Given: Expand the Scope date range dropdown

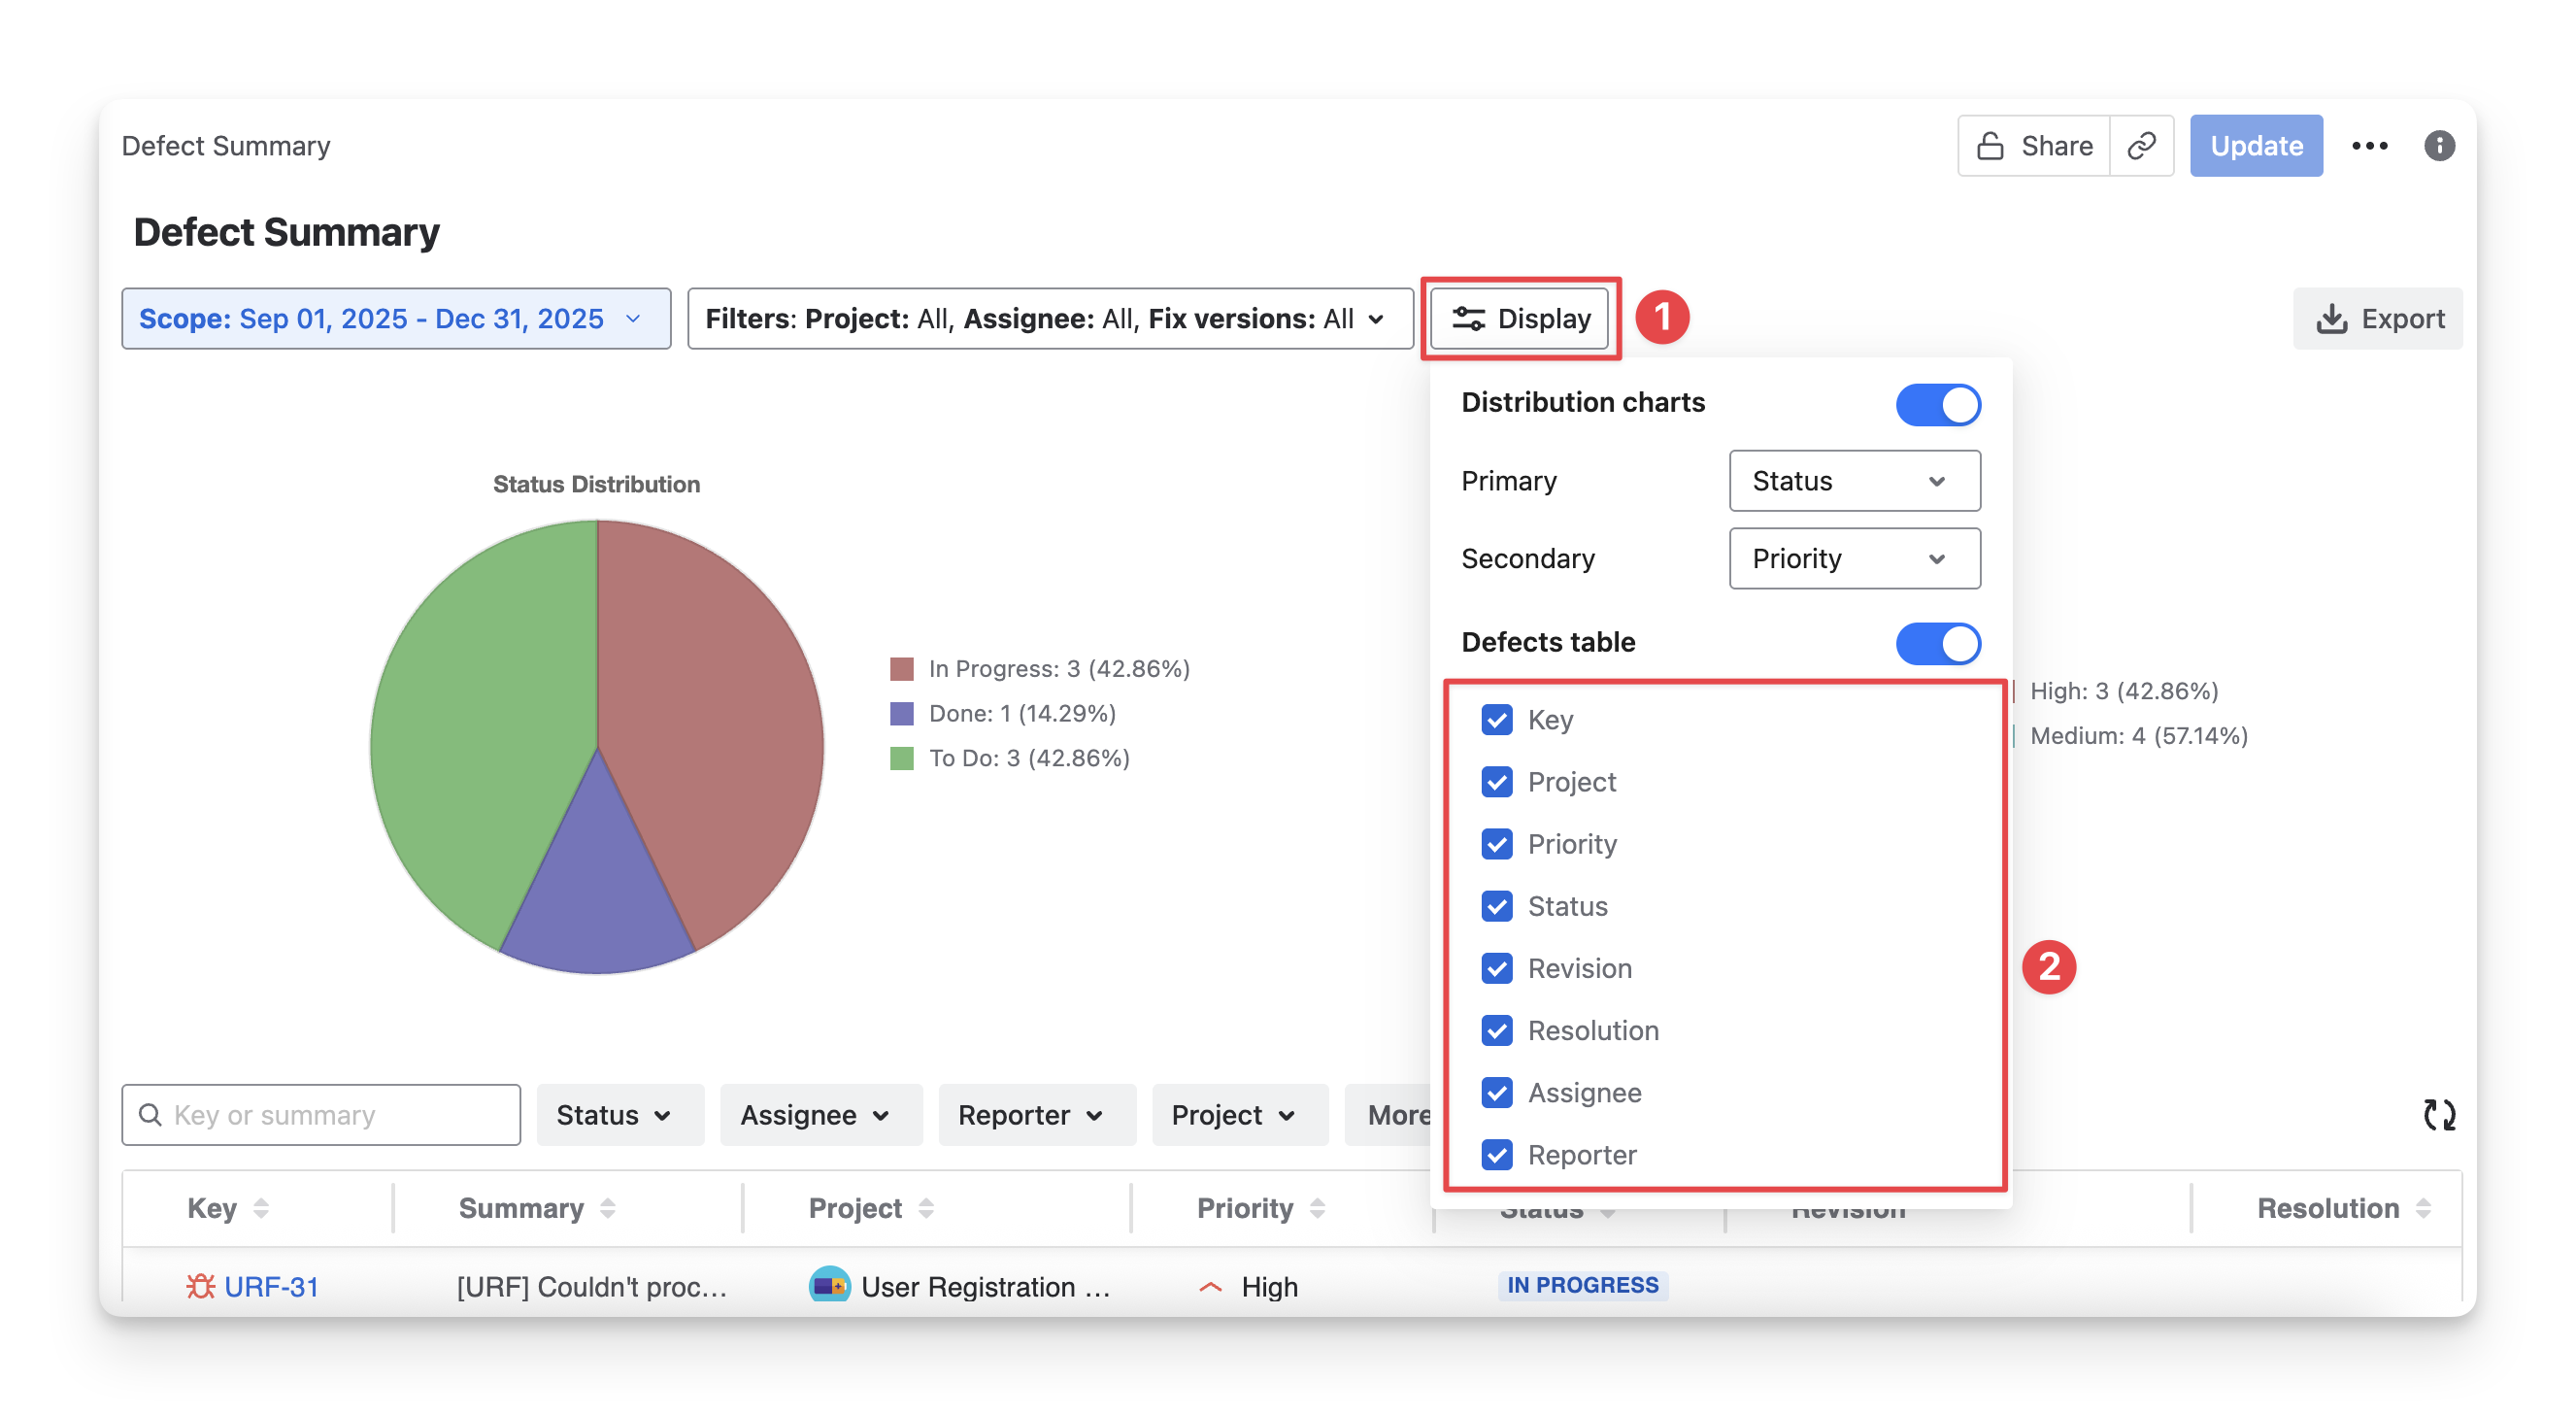Looking at the screenshot, I should click(x=396, y=319).
